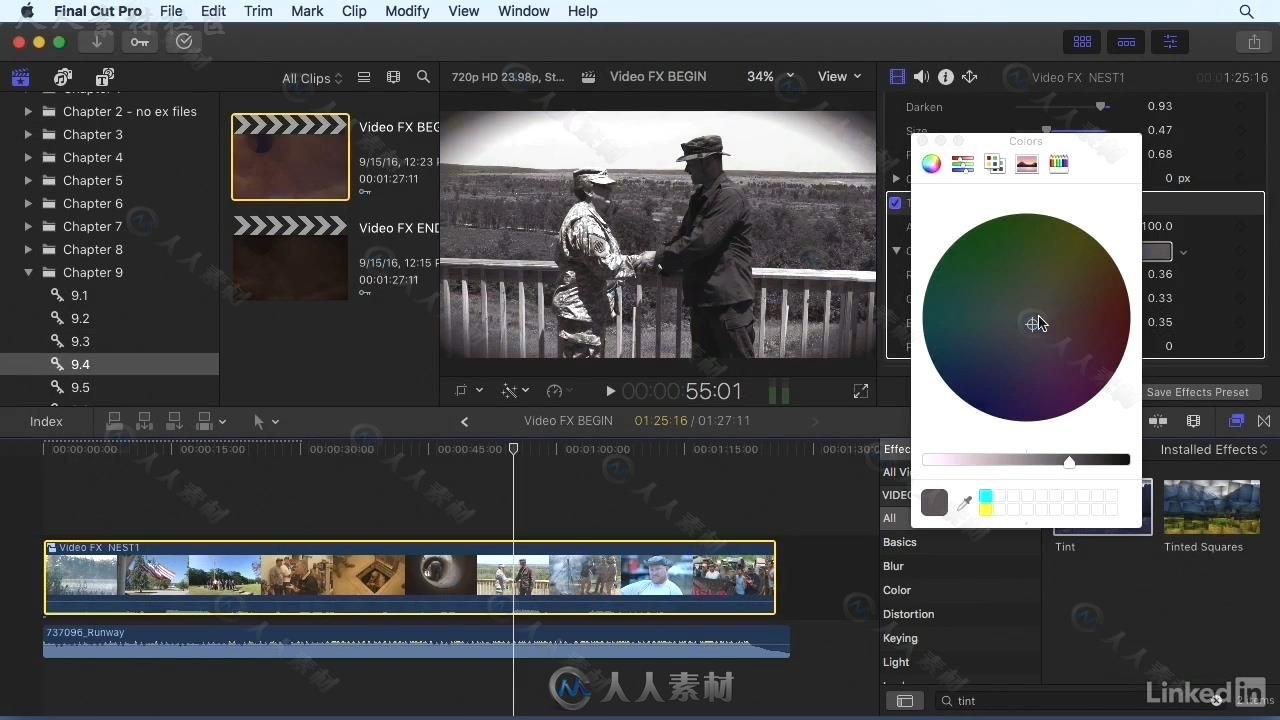Go back in timeline history arrow
1280x720 pixels.
point(464,422)
